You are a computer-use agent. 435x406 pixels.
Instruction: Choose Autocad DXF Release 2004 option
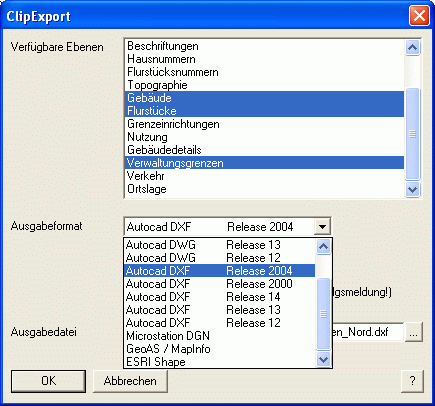coord(219,271)
